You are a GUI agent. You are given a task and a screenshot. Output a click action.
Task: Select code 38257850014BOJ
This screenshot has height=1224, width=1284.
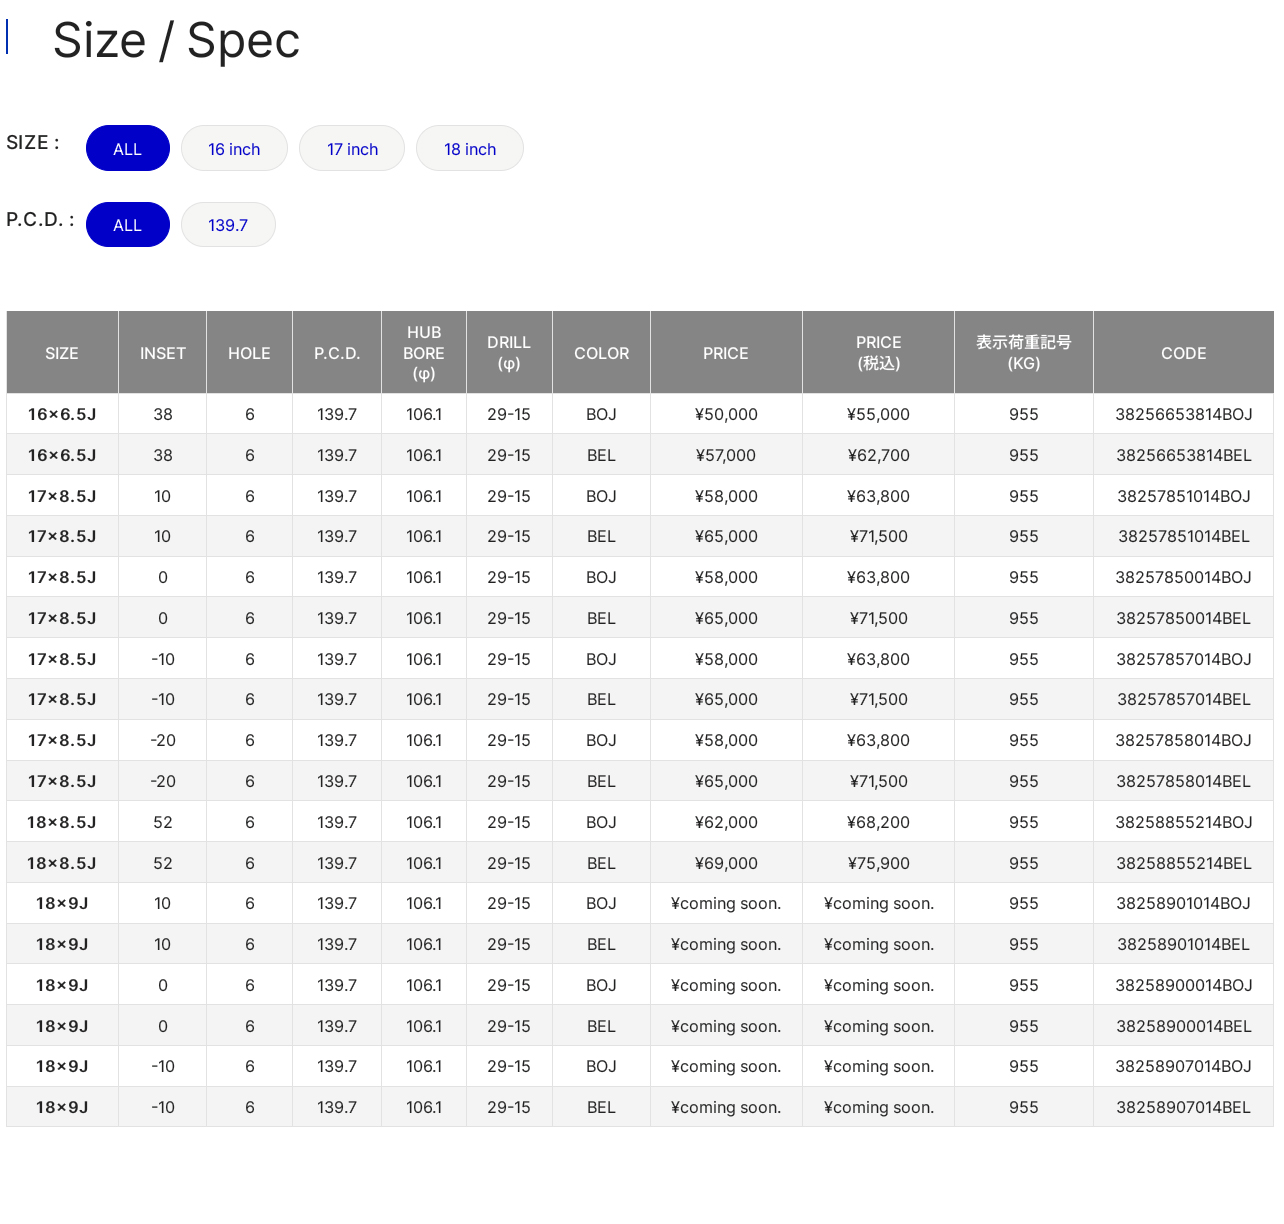tap(1184, 577)
